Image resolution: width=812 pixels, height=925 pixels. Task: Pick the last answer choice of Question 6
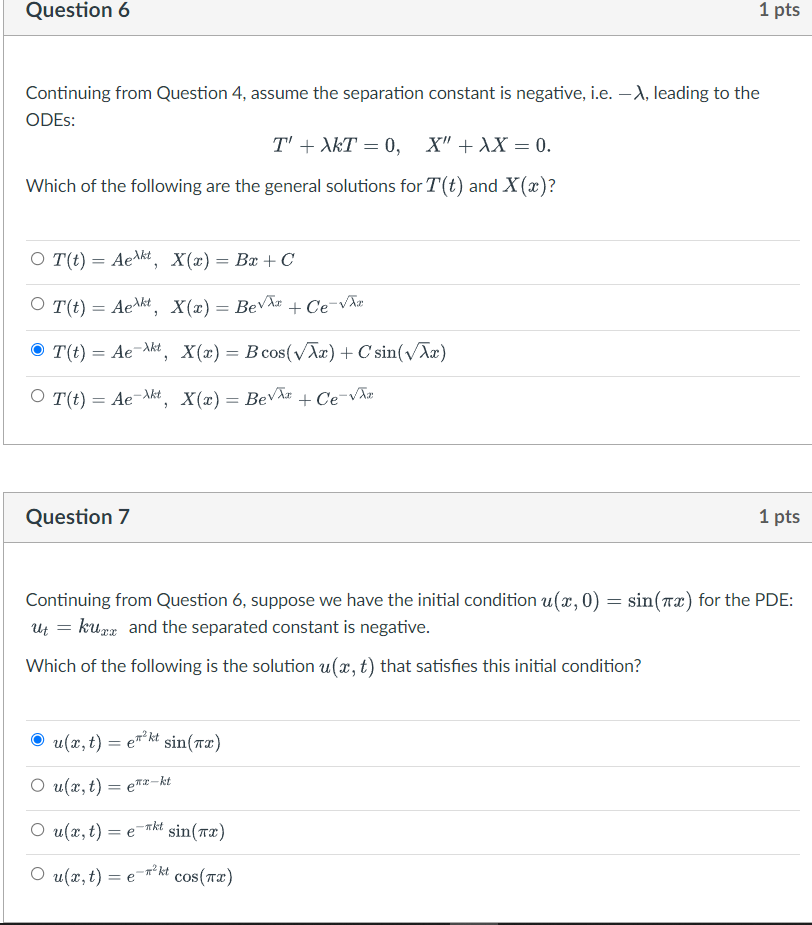pyautogui.click(x=36, y=396)
